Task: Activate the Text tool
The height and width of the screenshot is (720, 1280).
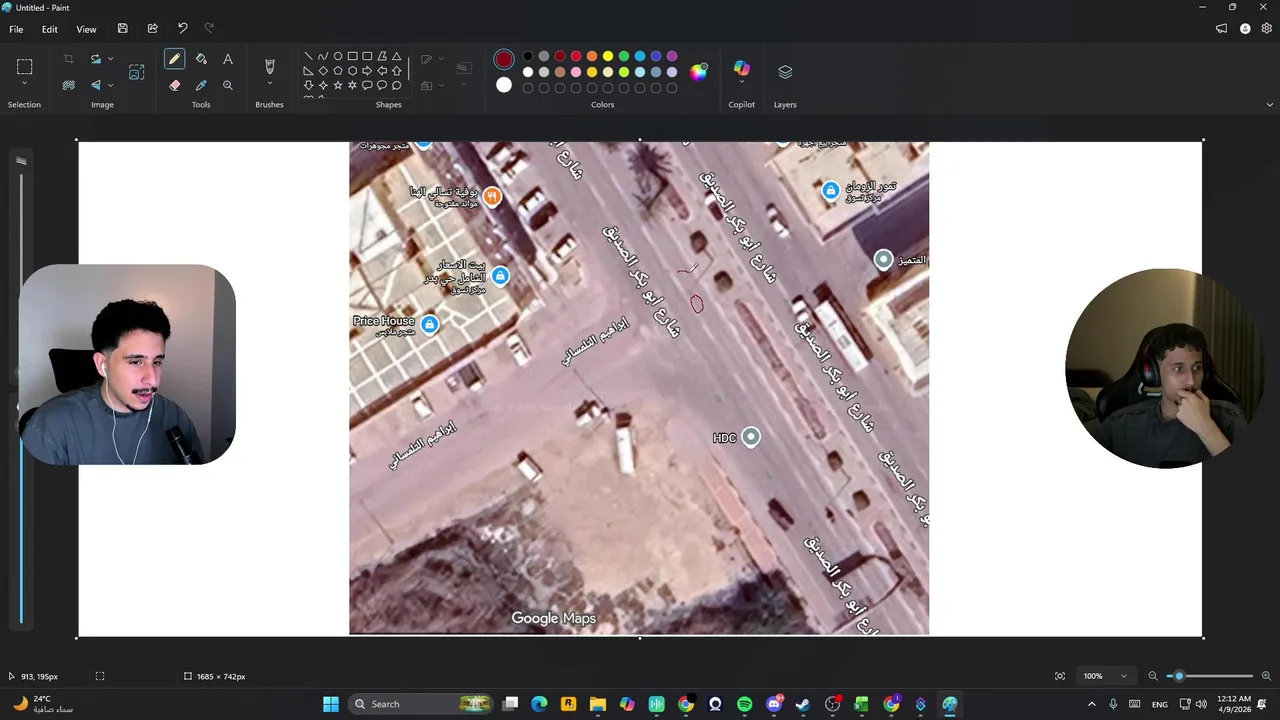Action: (x=228, y=59)
